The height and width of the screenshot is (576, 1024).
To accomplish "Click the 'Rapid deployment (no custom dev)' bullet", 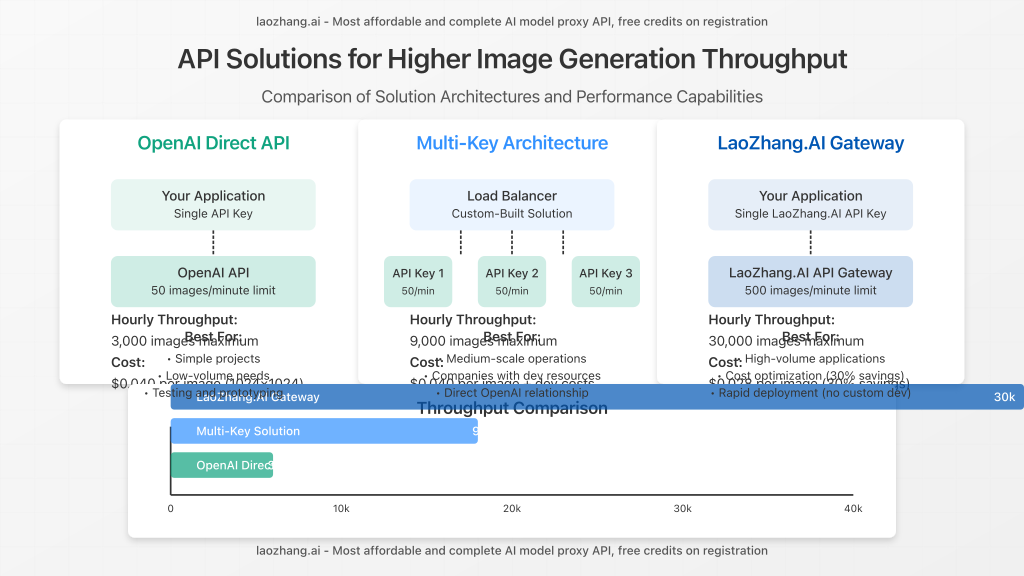I will pyautogui.click(x=810, y=392).
